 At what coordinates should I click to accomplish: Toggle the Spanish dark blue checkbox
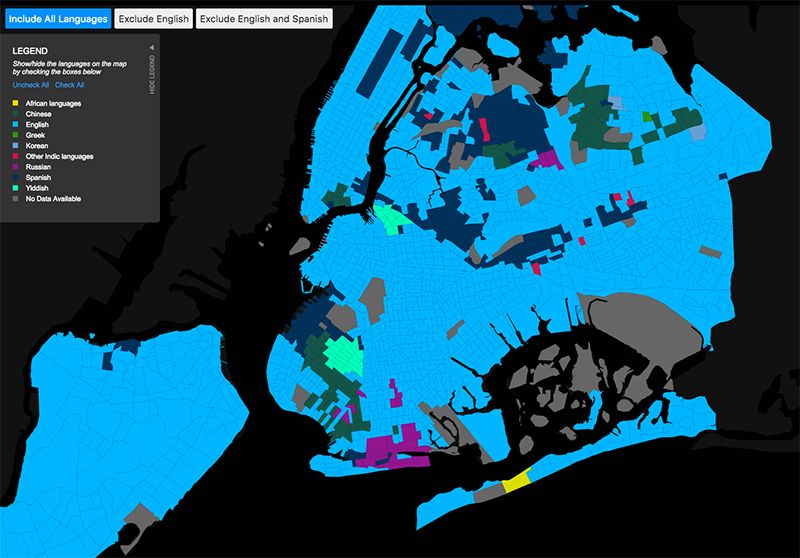point(16,178)
